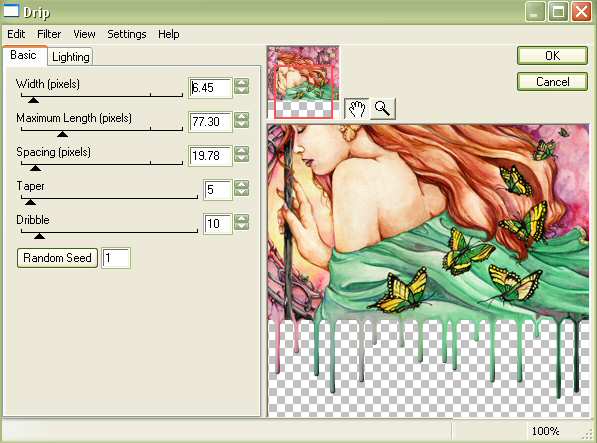Decrease Spacing value with down spinner
The image size is (597, 443).
[241, 158]
